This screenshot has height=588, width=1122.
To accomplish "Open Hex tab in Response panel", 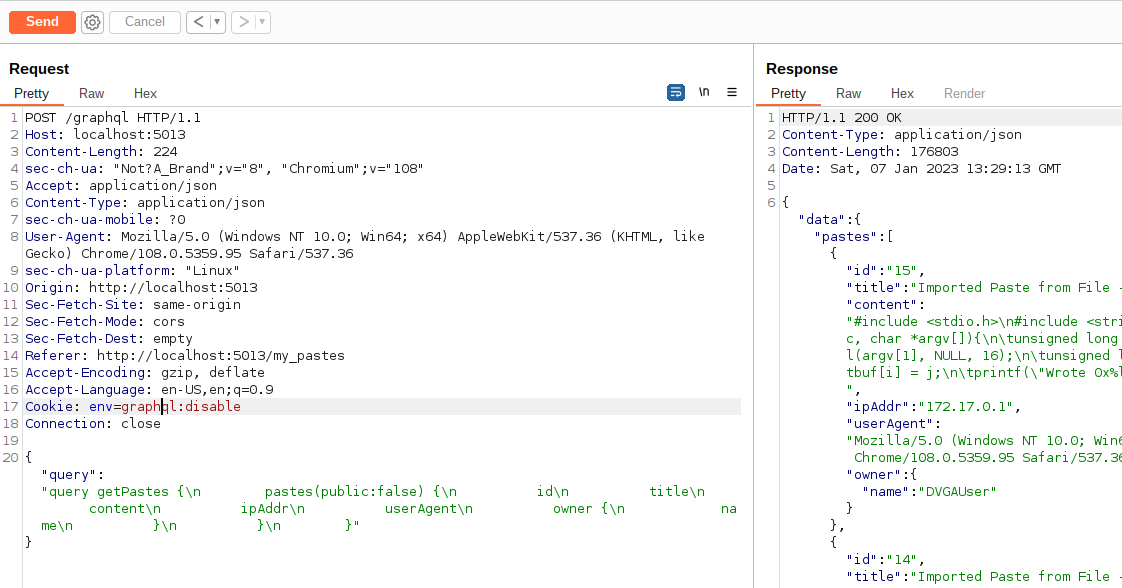I will tap(902, 93).
